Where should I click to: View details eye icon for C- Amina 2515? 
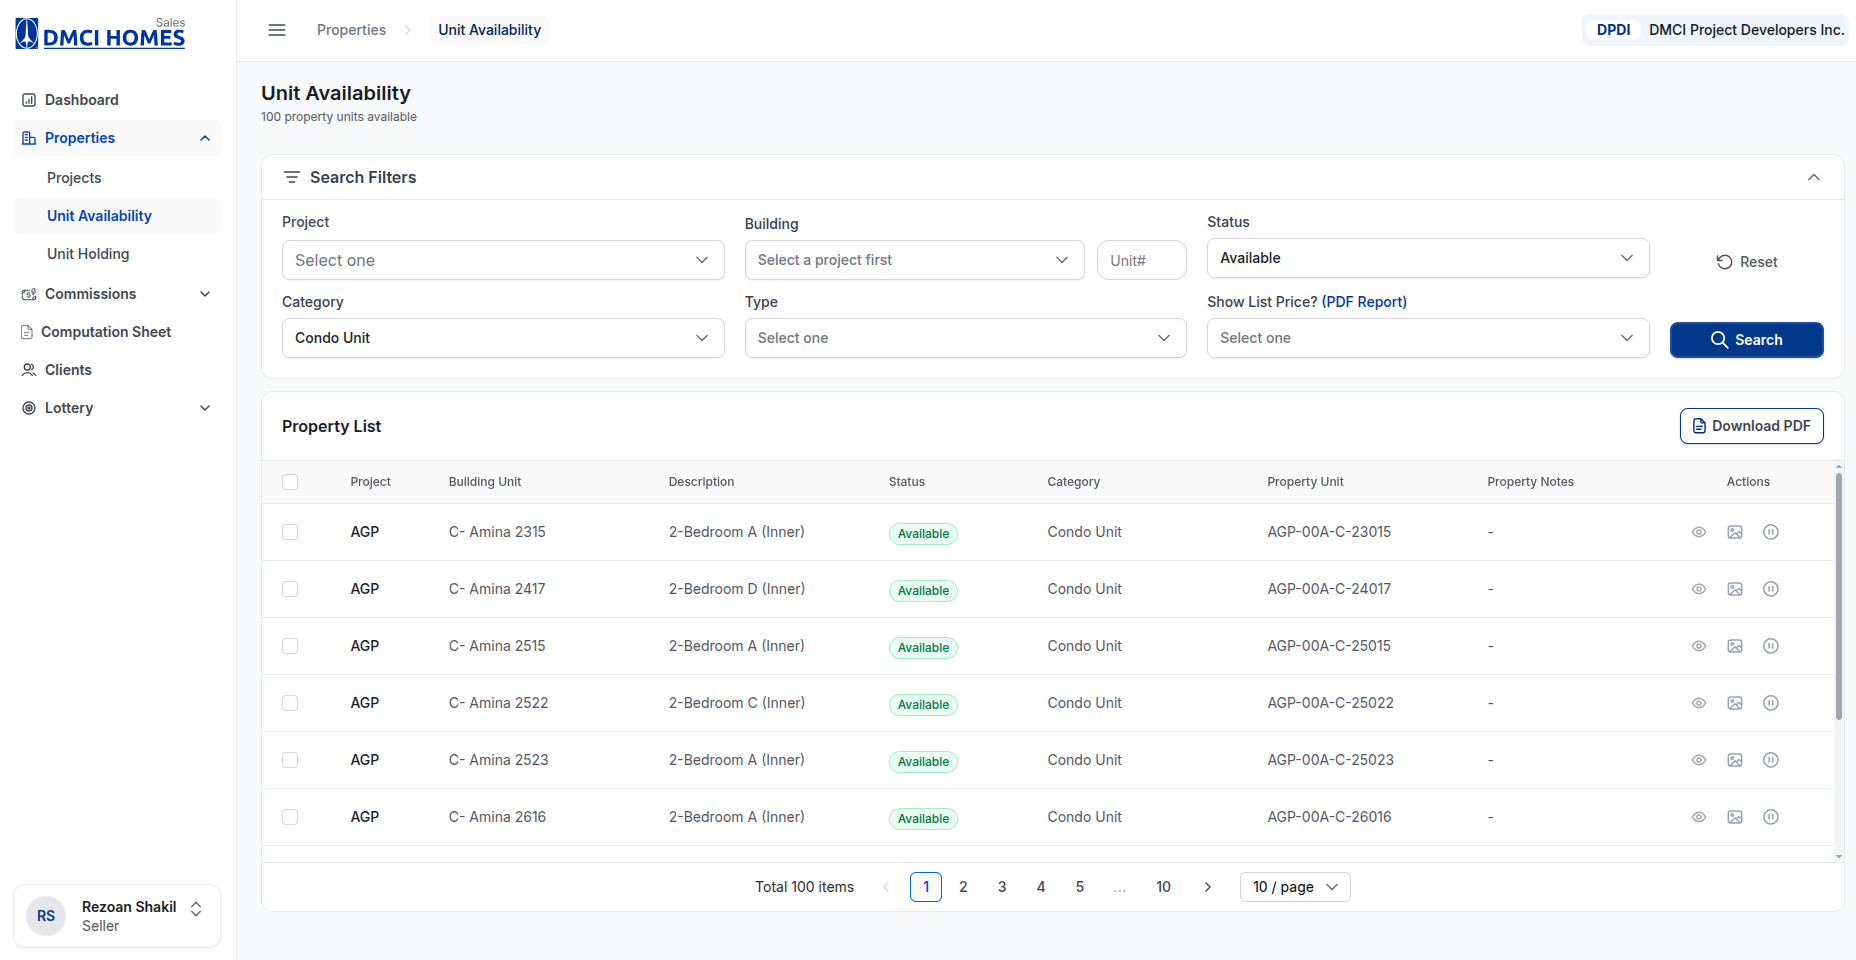click(x=1698, y=646)
